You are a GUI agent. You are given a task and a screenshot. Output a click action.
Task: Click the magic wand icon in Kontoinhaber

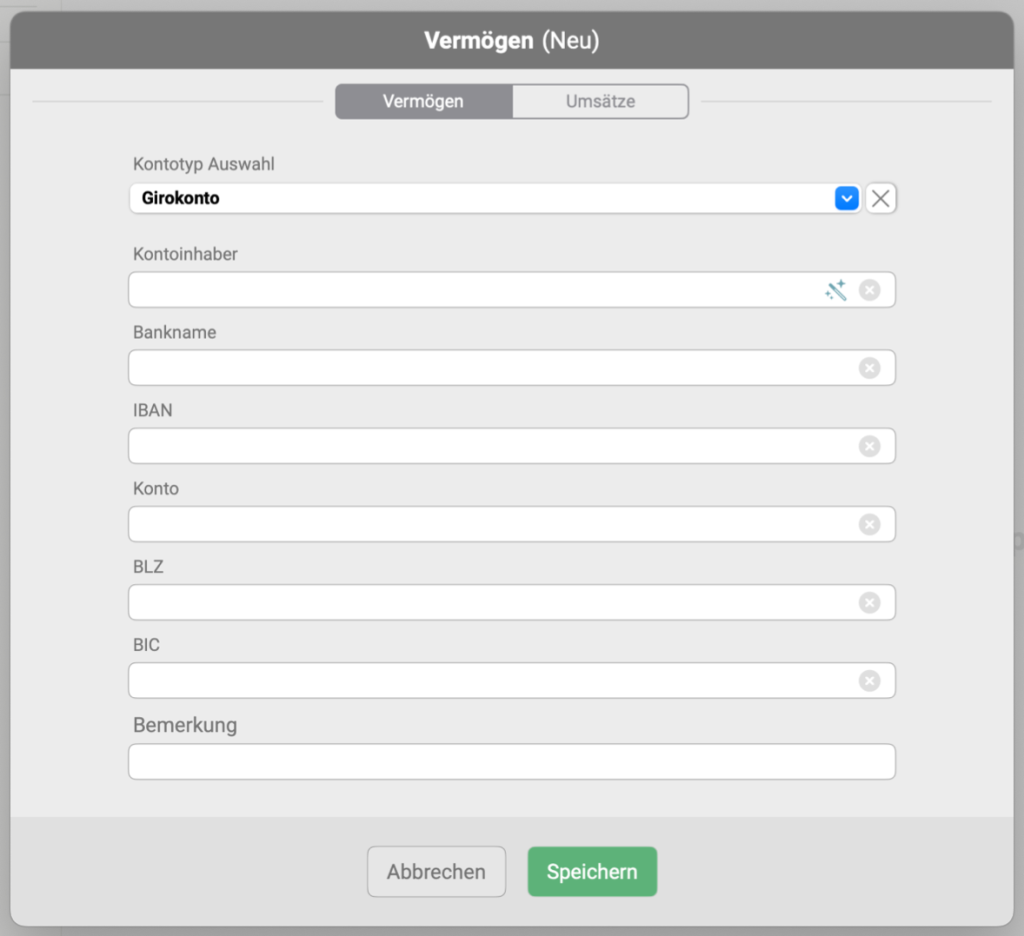[x=835, y=290]
